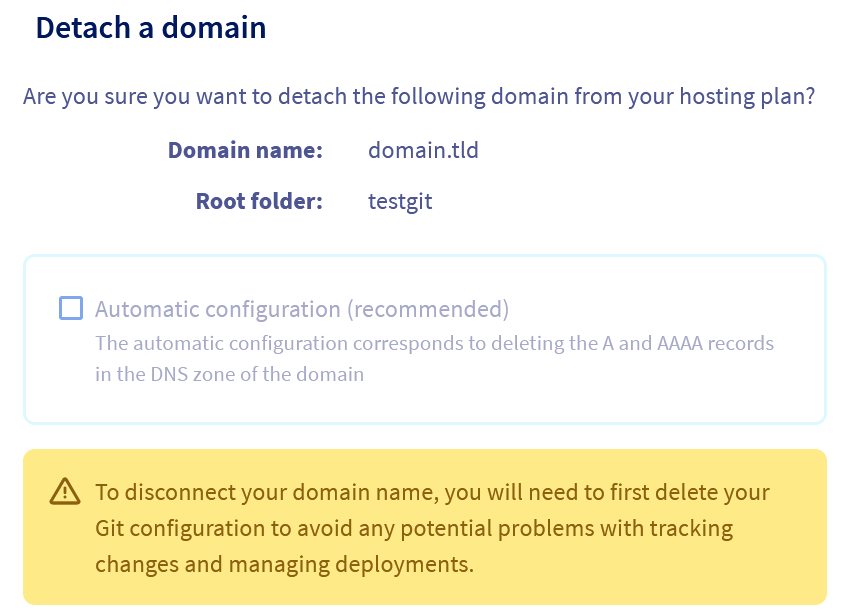Enable the Automatic configuration checkbox
Screen dimensions: 855x613
pos(71,308)
